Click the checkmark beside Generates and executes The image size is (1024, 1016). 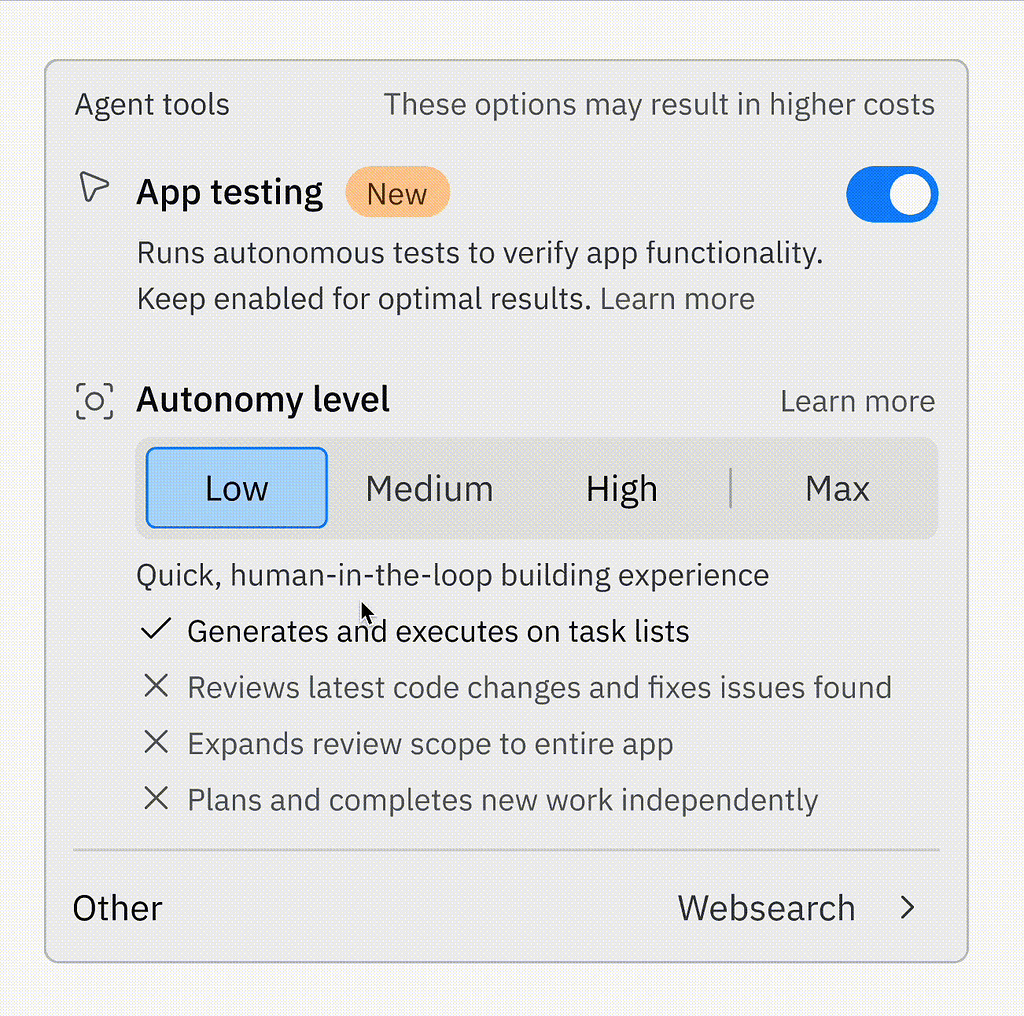(x=156, y=630)
